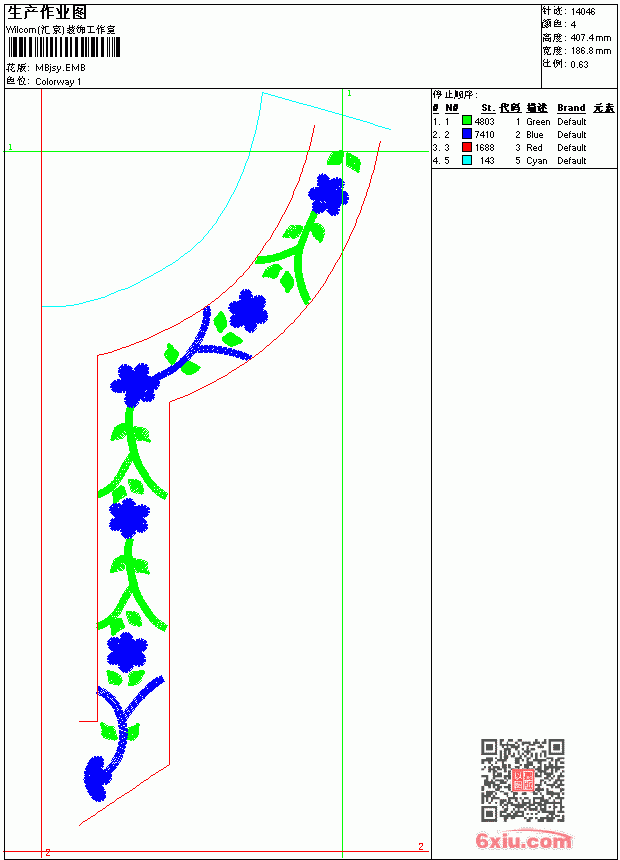Select the Cyan description label
This screenshot has height=860, width=620.
(537, 161)
